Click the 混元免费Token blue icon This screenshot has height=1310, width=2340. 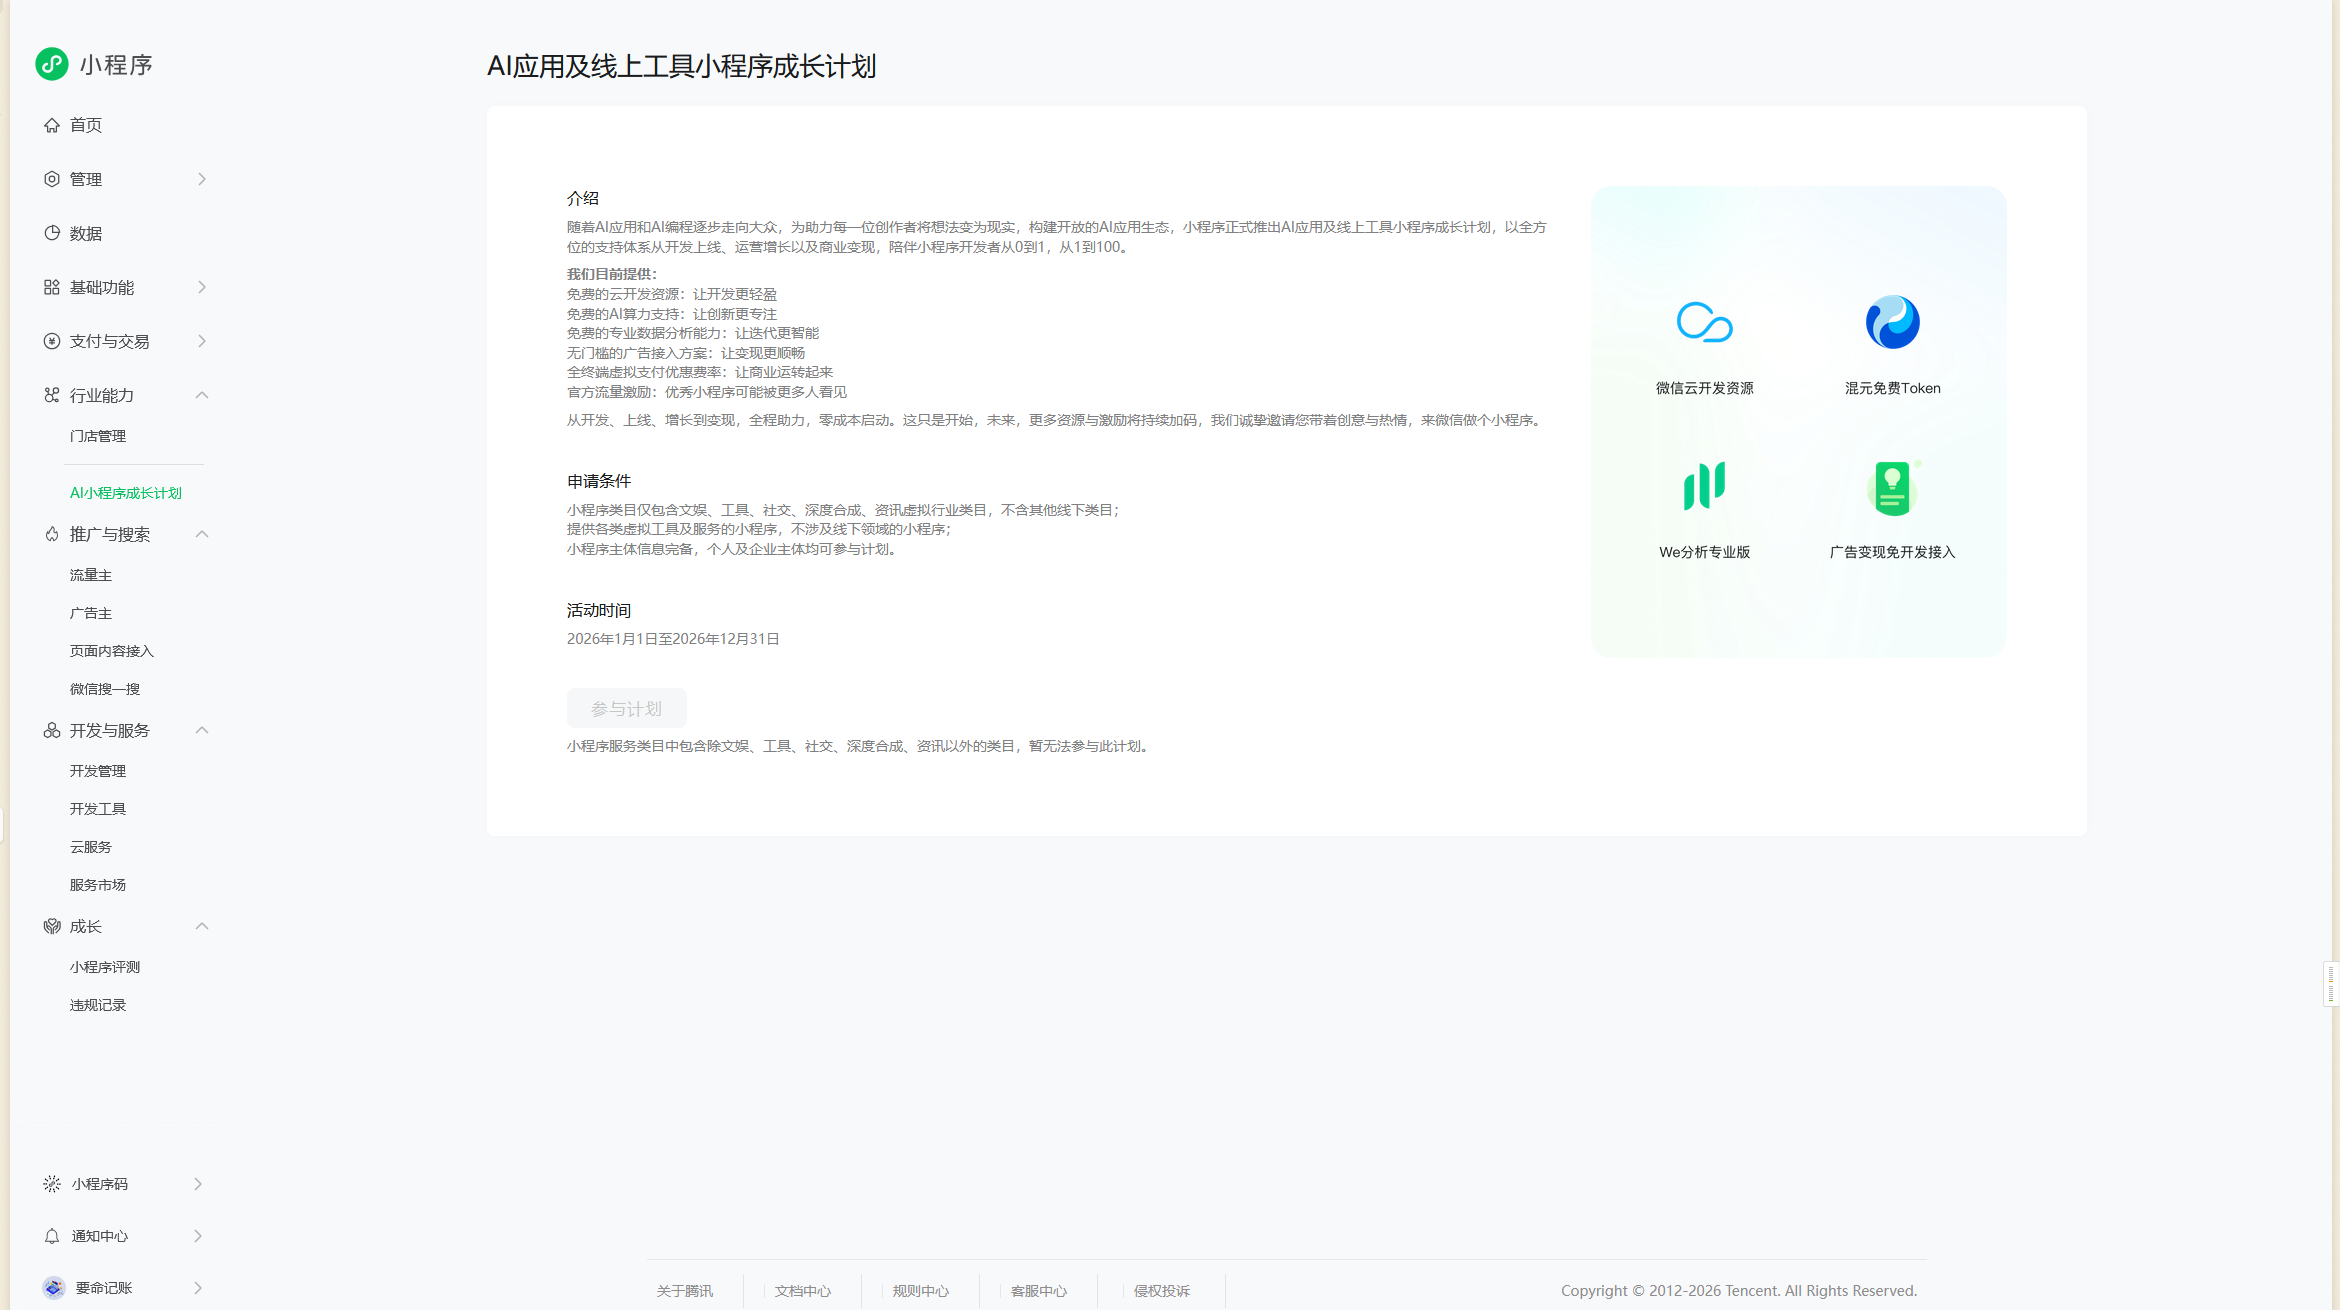(1892, 322)
